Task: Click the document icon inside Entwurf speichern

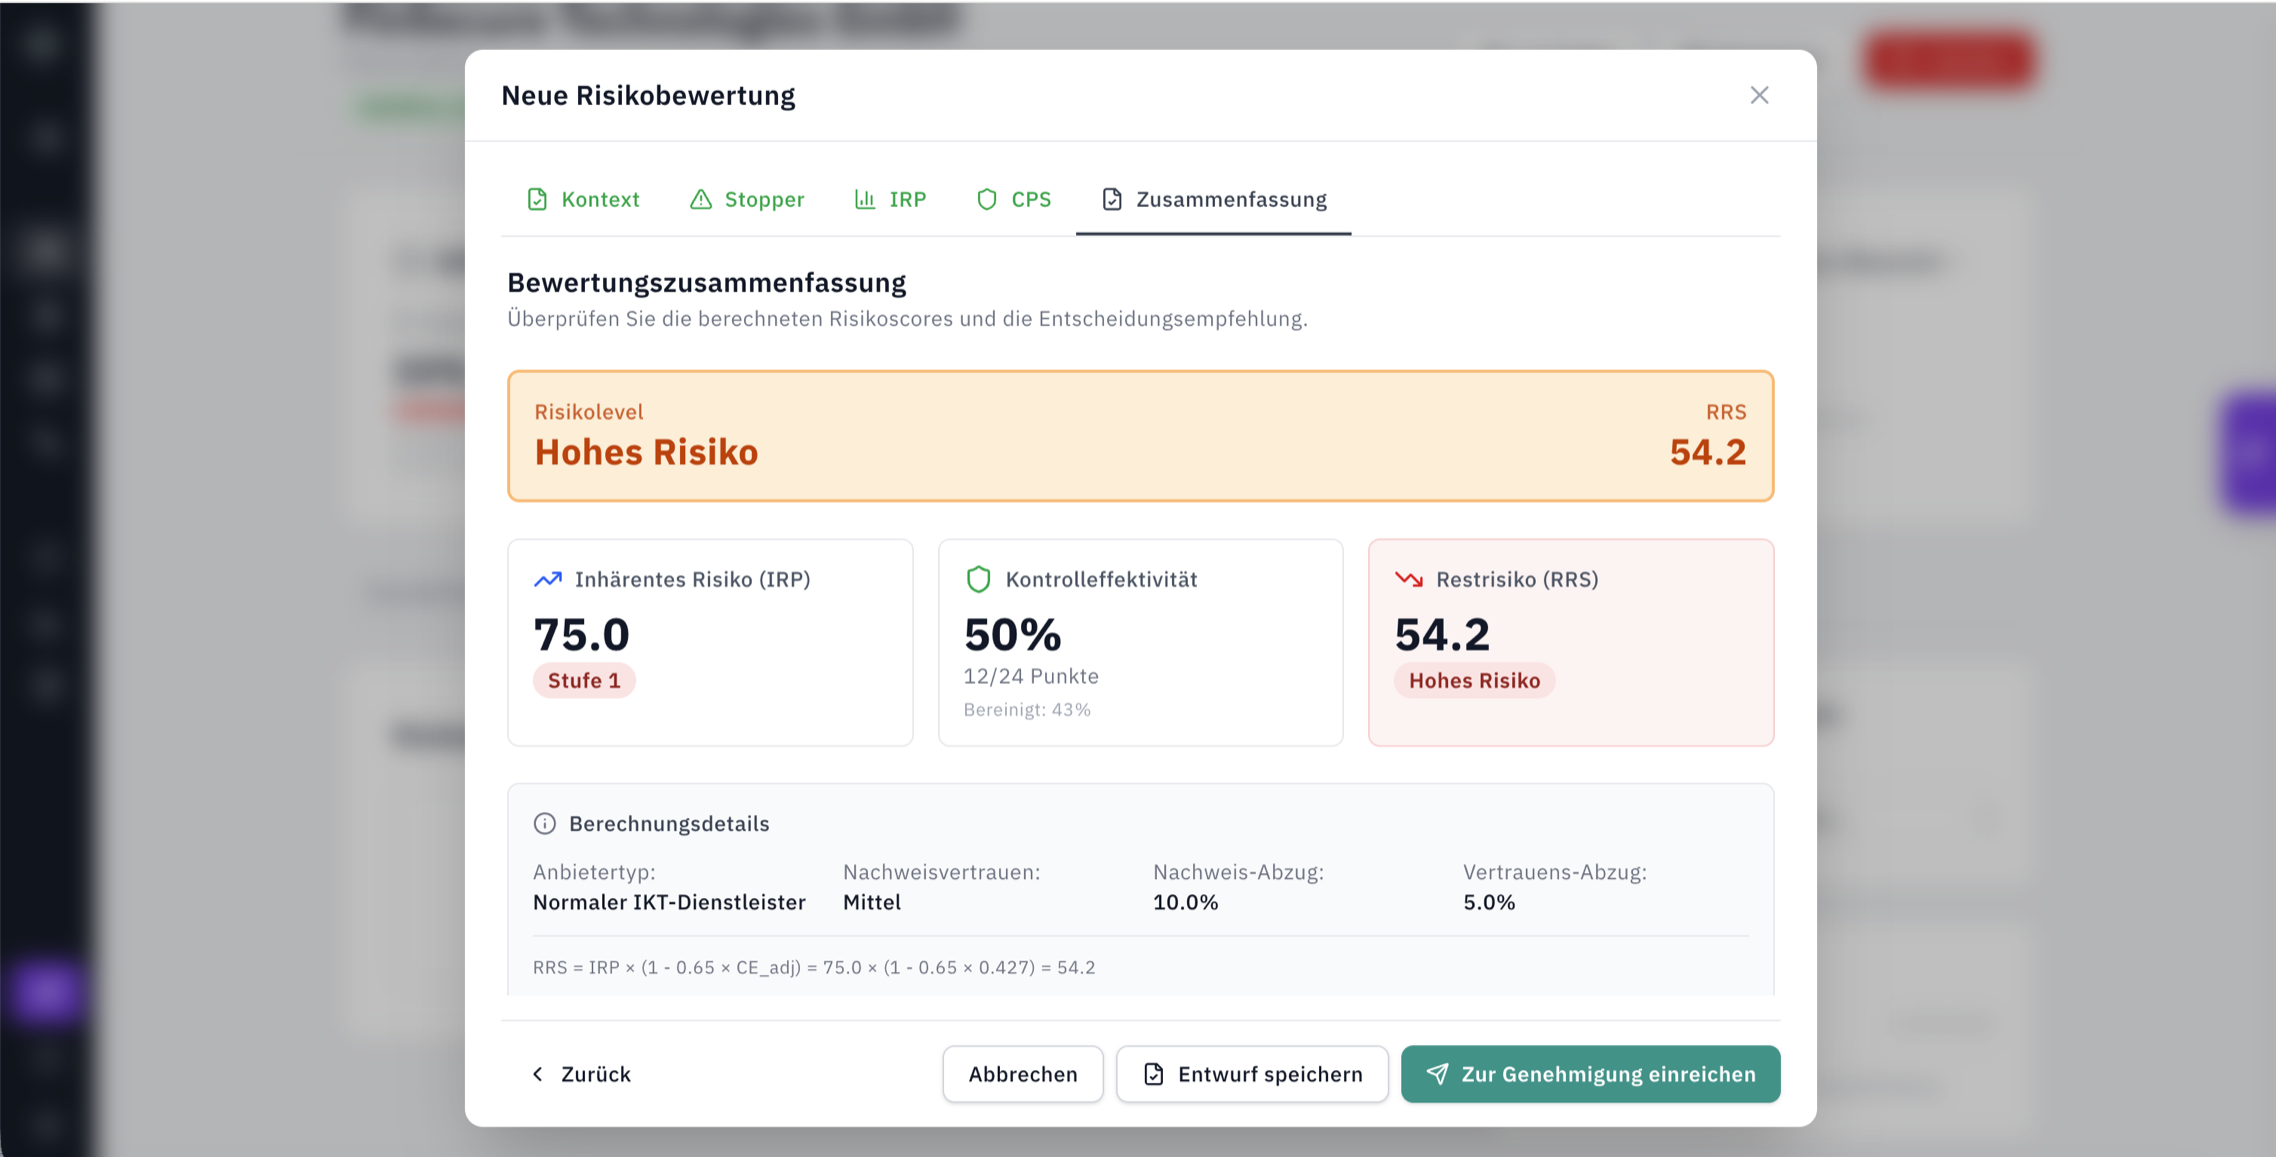Action: pyautogui.click(x=1155, y=1074)
